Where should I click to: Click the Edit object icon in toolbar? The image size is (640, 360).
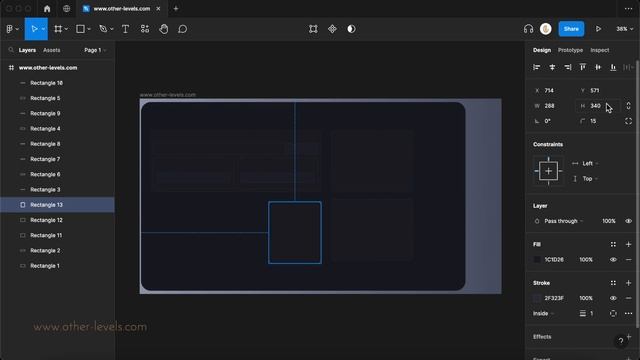(313, 29)
